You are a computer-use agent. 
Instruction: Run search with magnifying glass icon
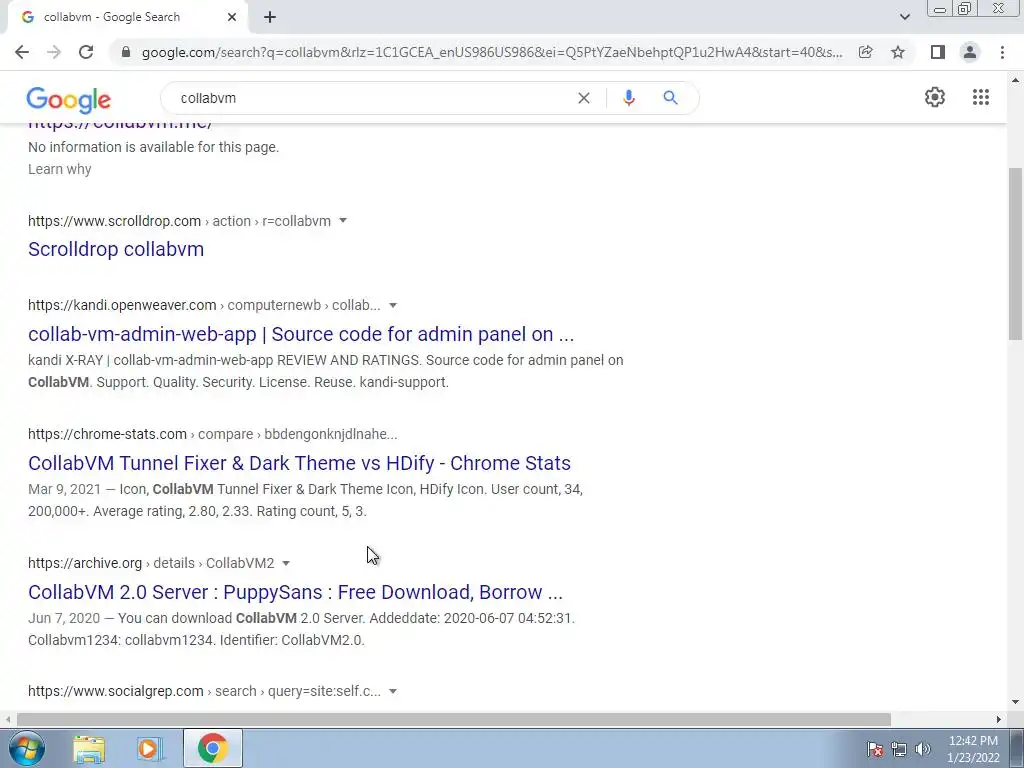(670, 98)
